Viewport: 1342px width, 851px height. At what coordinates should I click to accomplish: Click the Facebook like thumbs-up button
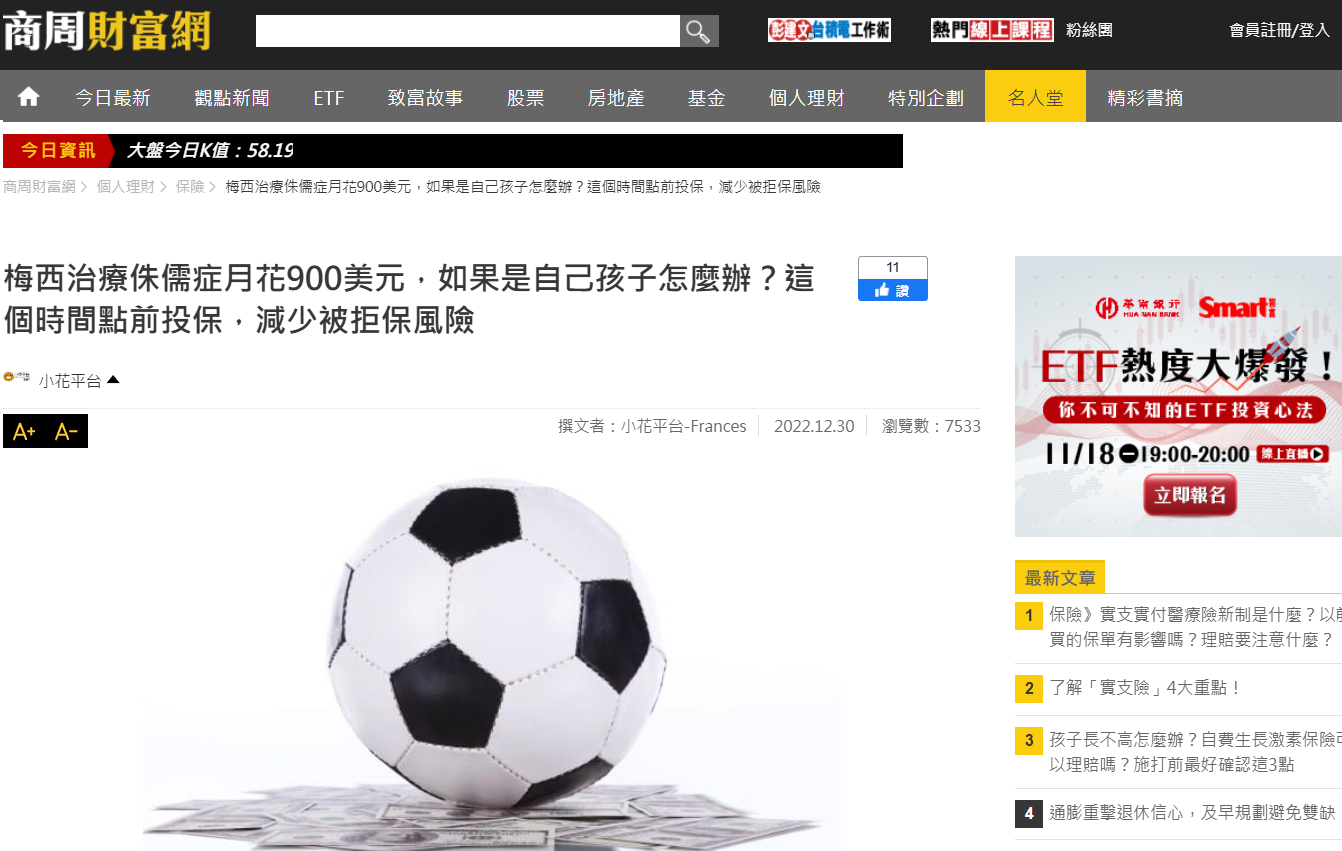(x=892, y=290)
